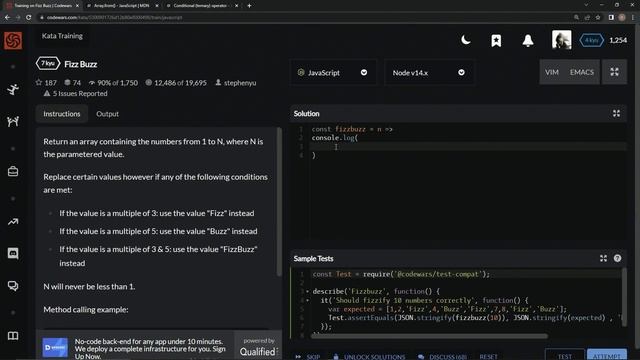Collapse the it block fold arrow
The height and width of the screenshot is (360, 640).
coord(307,300)
